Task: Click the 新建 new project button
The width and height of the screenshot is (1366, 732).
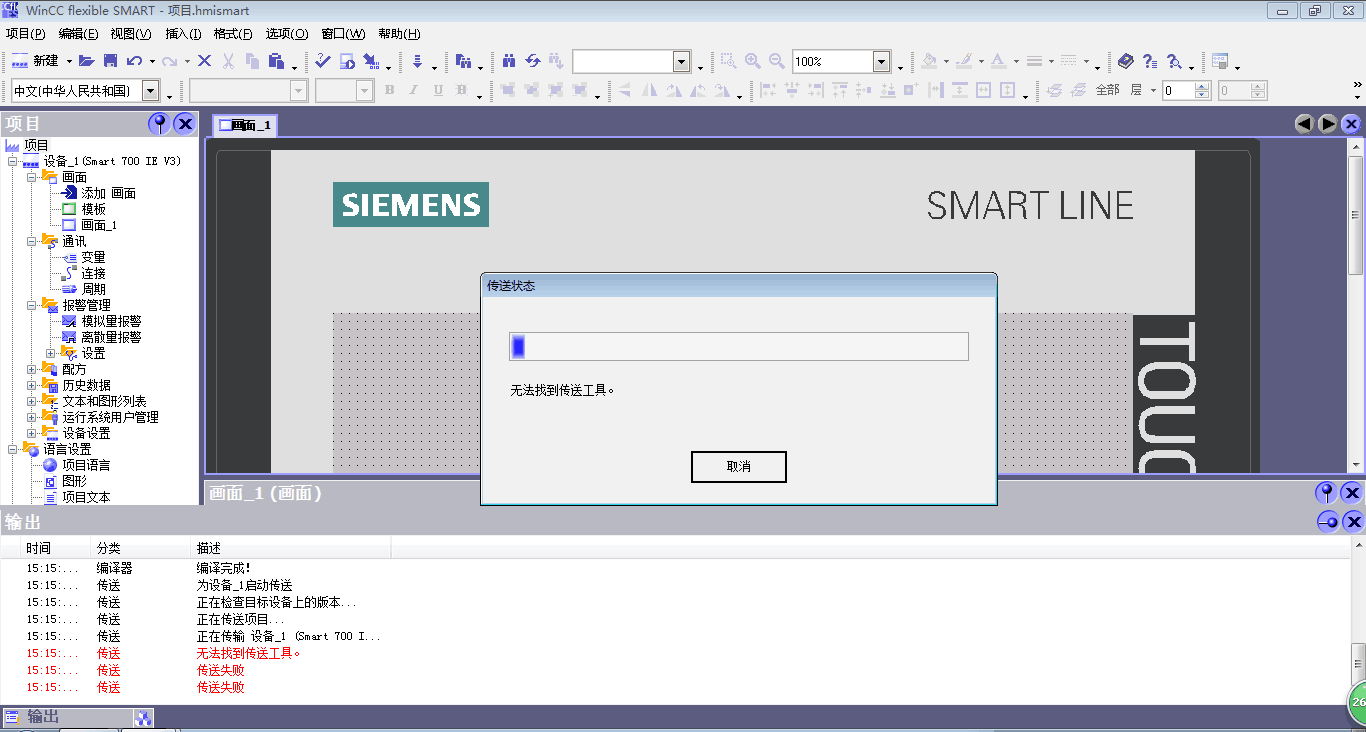Action: (x=36, y=61)
